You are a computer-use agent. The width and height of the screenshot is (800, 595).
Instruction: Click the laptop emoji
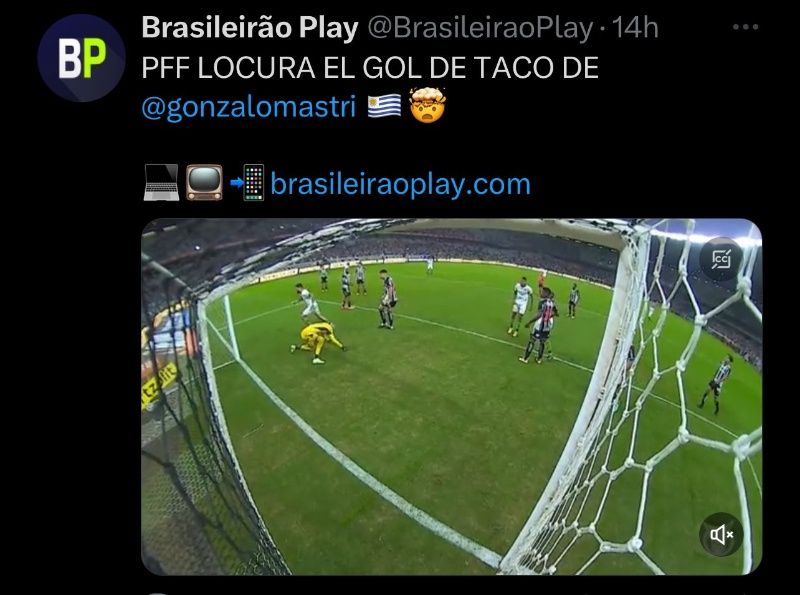click(x=161, y=183)
